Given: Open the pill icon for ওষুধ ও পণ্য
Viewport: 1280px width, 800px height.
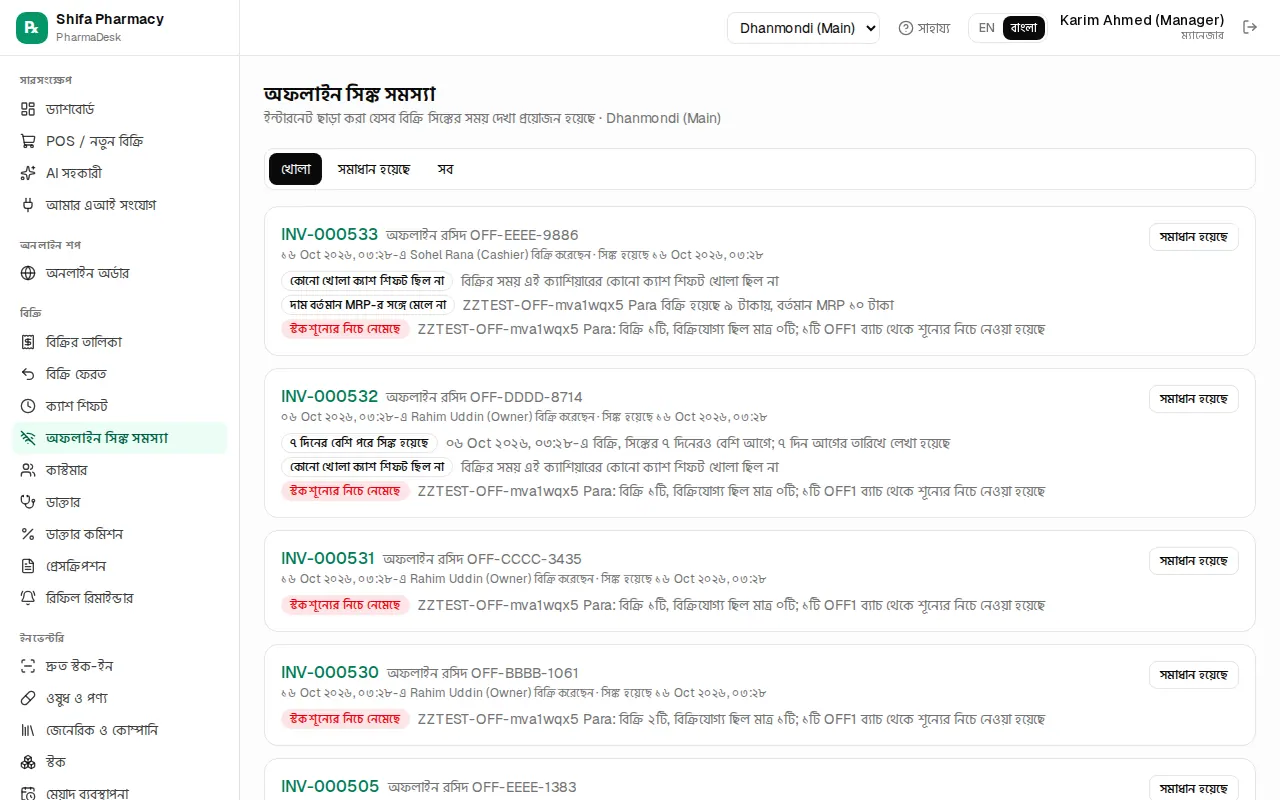Looking at the screenshot, I should point(28,698).
